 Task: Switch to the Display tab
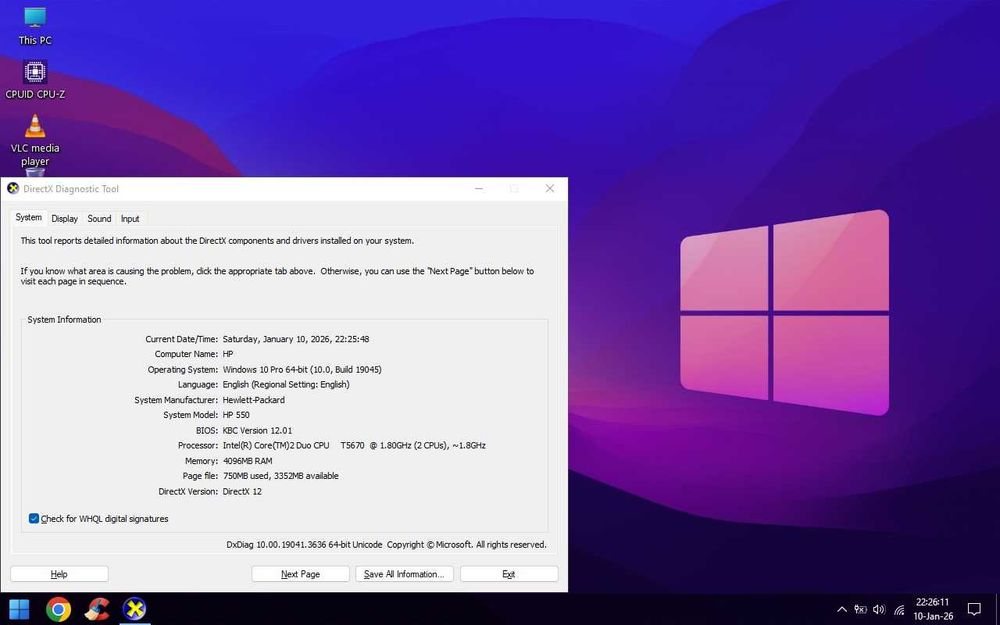[64, 218]
